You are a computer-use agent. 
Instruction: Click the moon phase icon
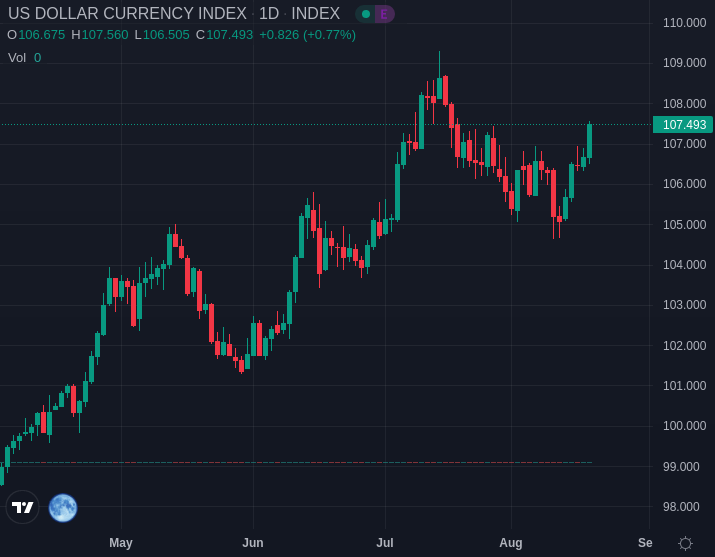click(63, 508)
